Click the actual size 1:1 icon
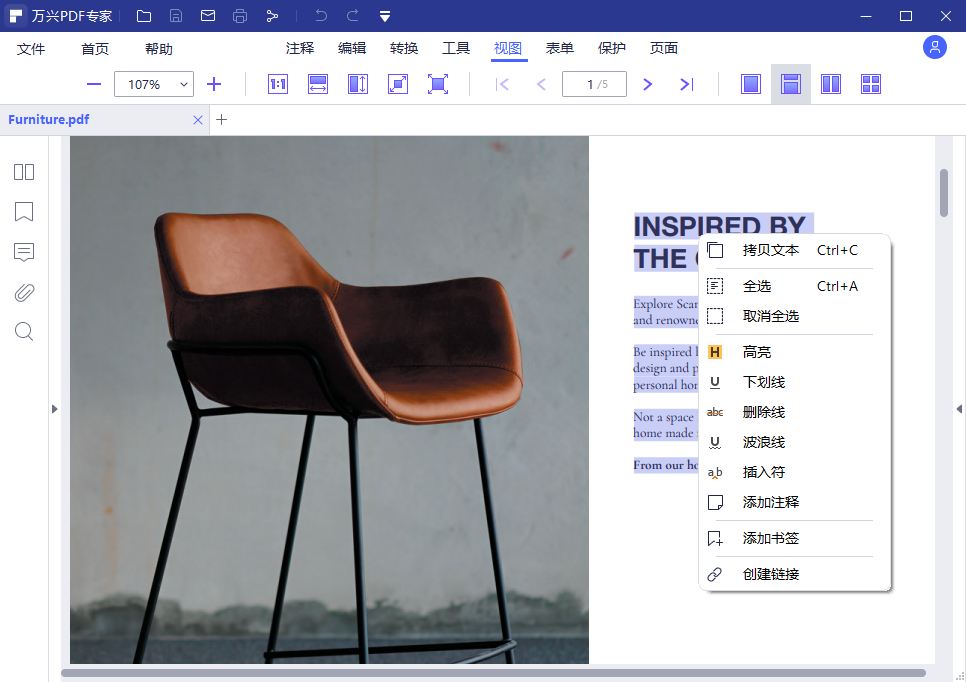The width and height of the screenshot is (966, 682). tap(278, 84)
